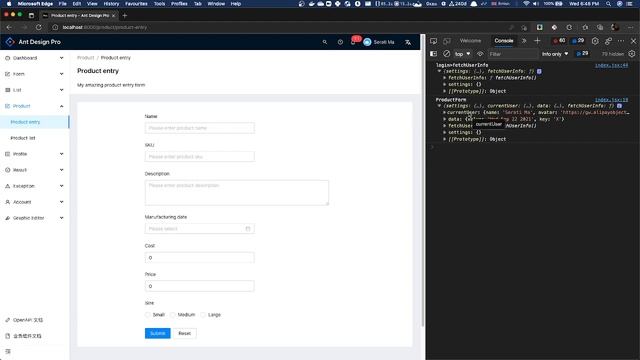This screenshot has width=640, height=360.
Task: Expand the Graphic Editor sidebar menu
Action: (x=34, y=218)
